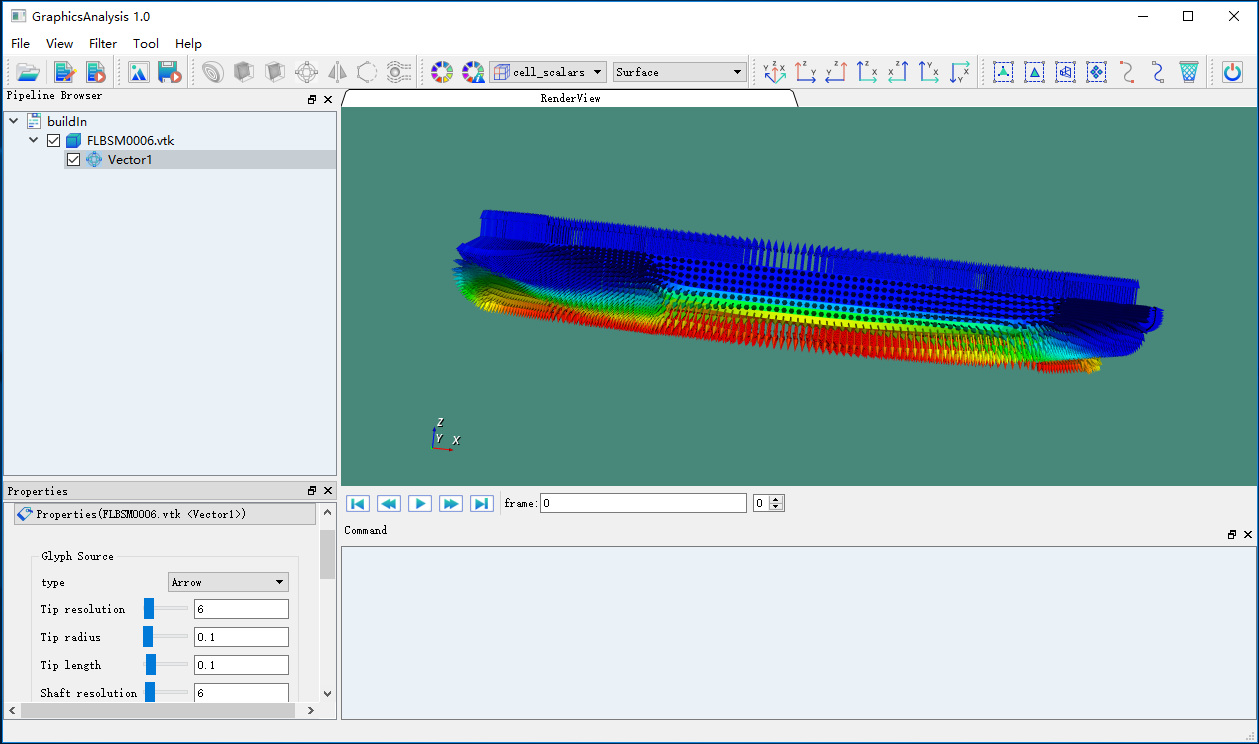Viewport: 1259px width, 744px height.
Task: Click the Tip radius slider
Action: pyautogui.click(x=165, y=637)
